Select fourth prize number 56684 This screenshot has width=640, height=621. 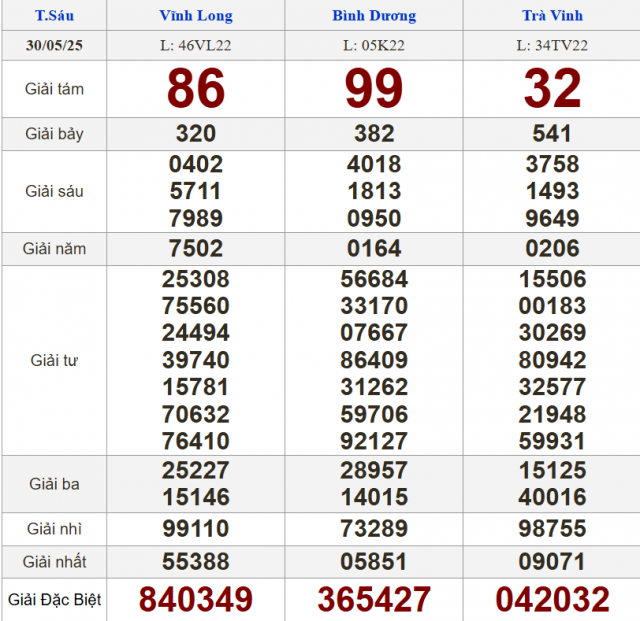[374, 279]
